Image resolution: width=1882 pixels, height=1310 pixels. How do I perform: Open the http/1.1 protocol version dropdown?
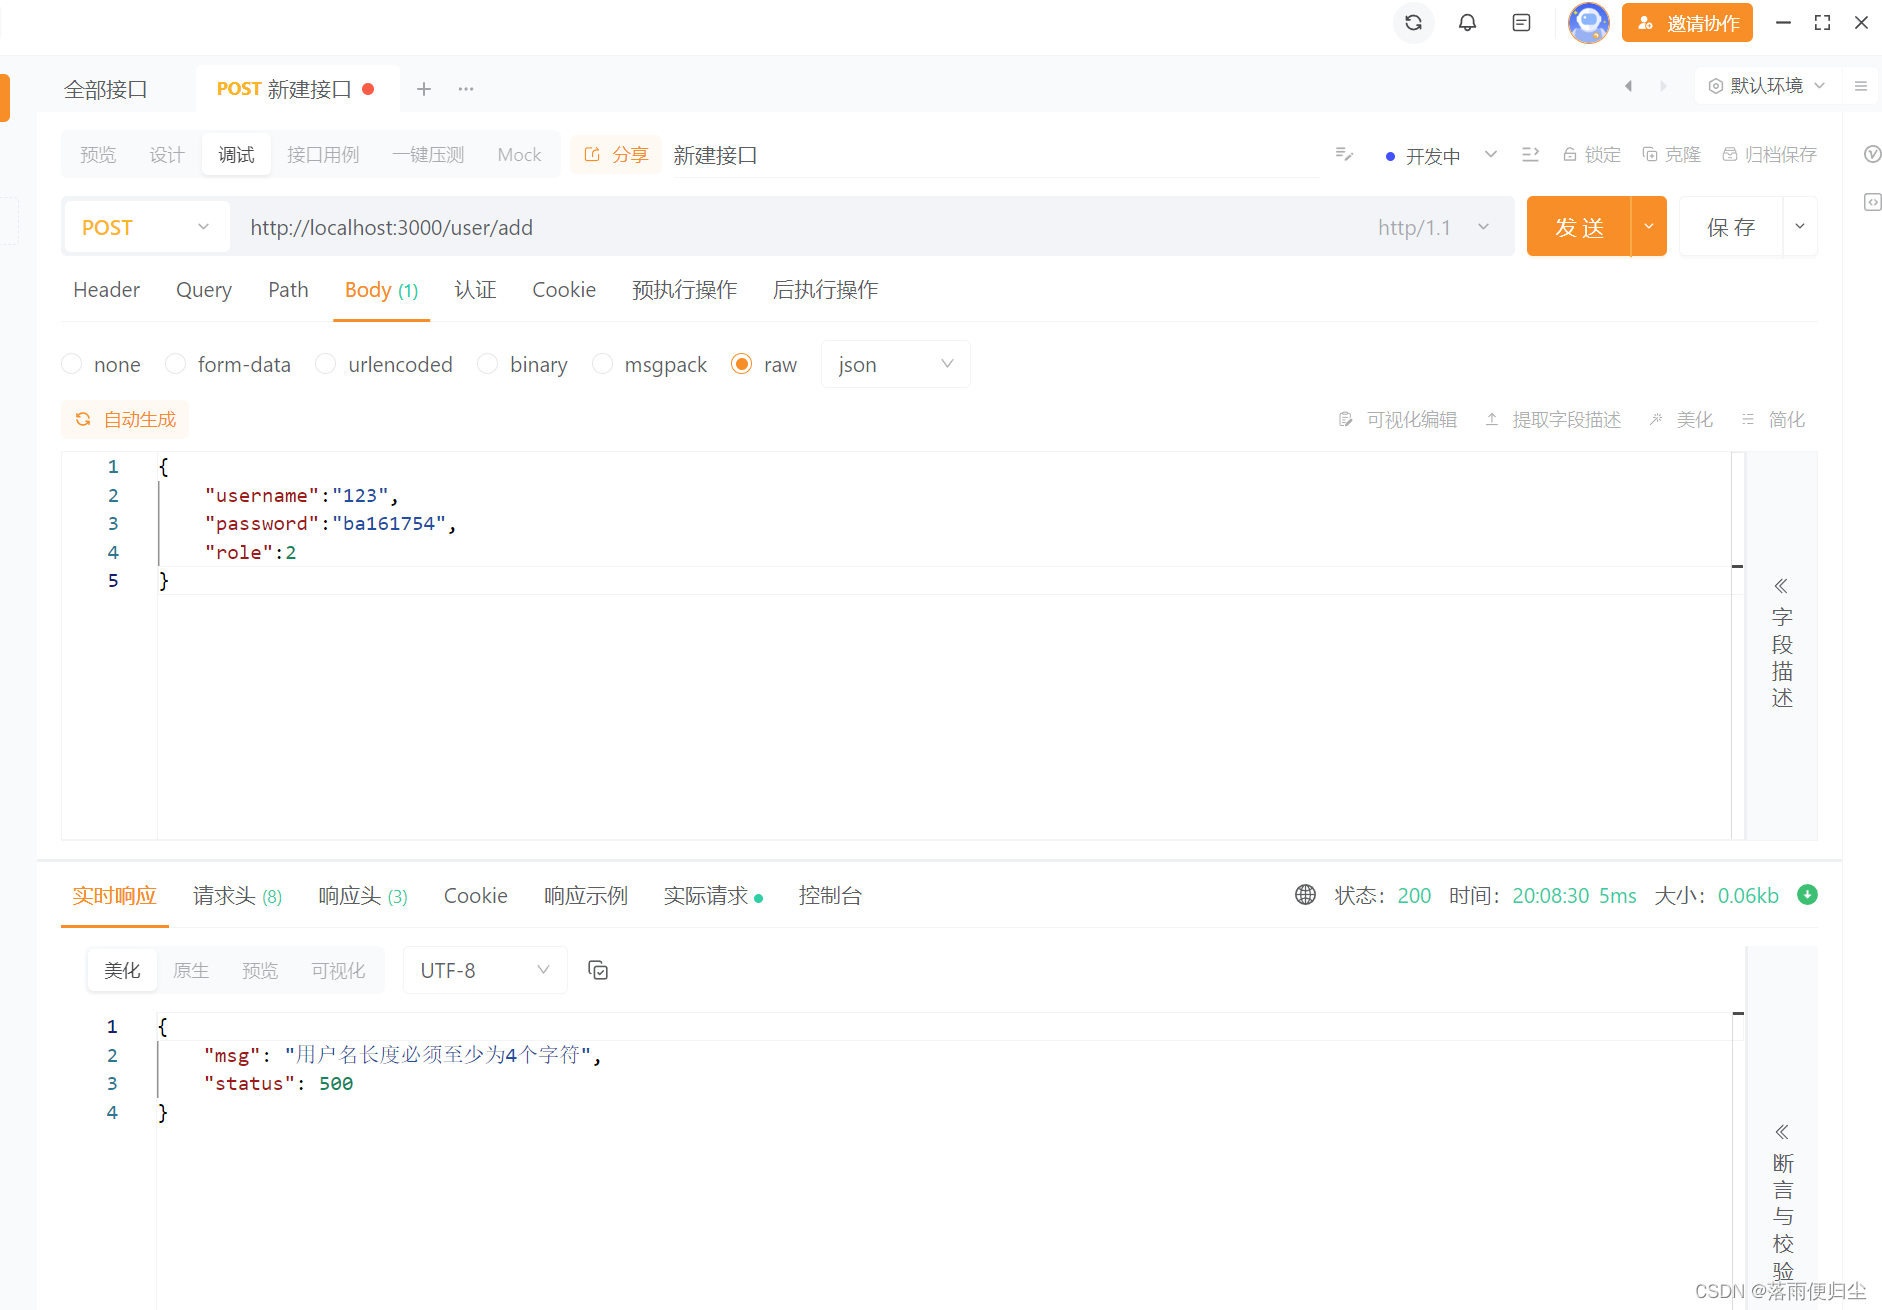[1434, 227]
